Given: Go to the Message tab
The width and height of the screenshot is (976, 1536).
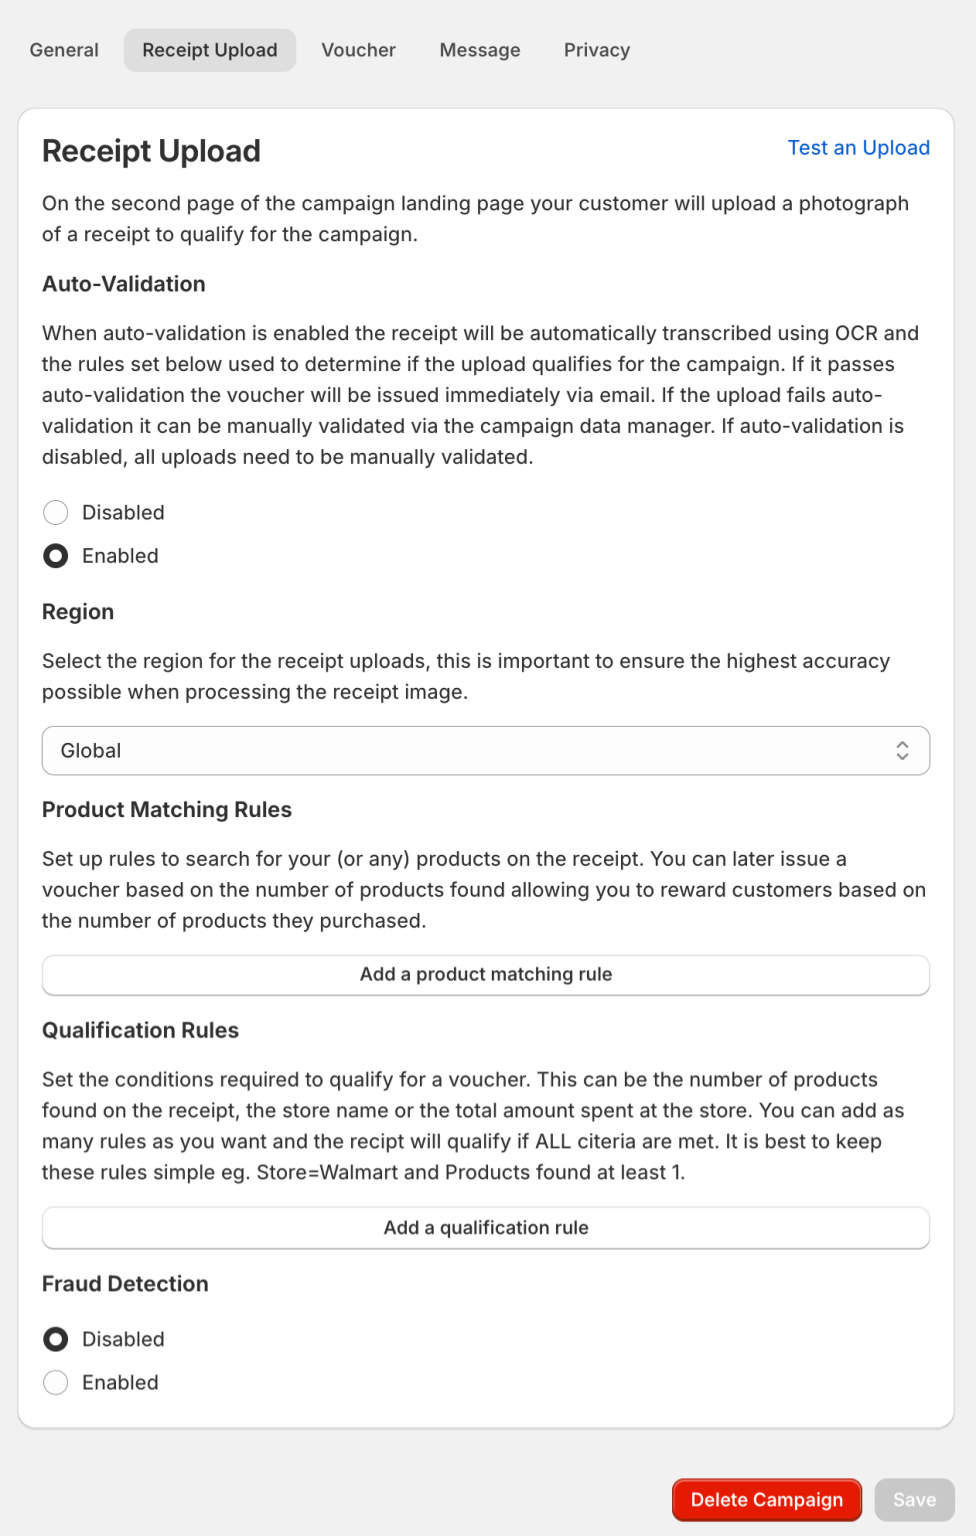Looking at the screenshot, I should coord(480,50).
